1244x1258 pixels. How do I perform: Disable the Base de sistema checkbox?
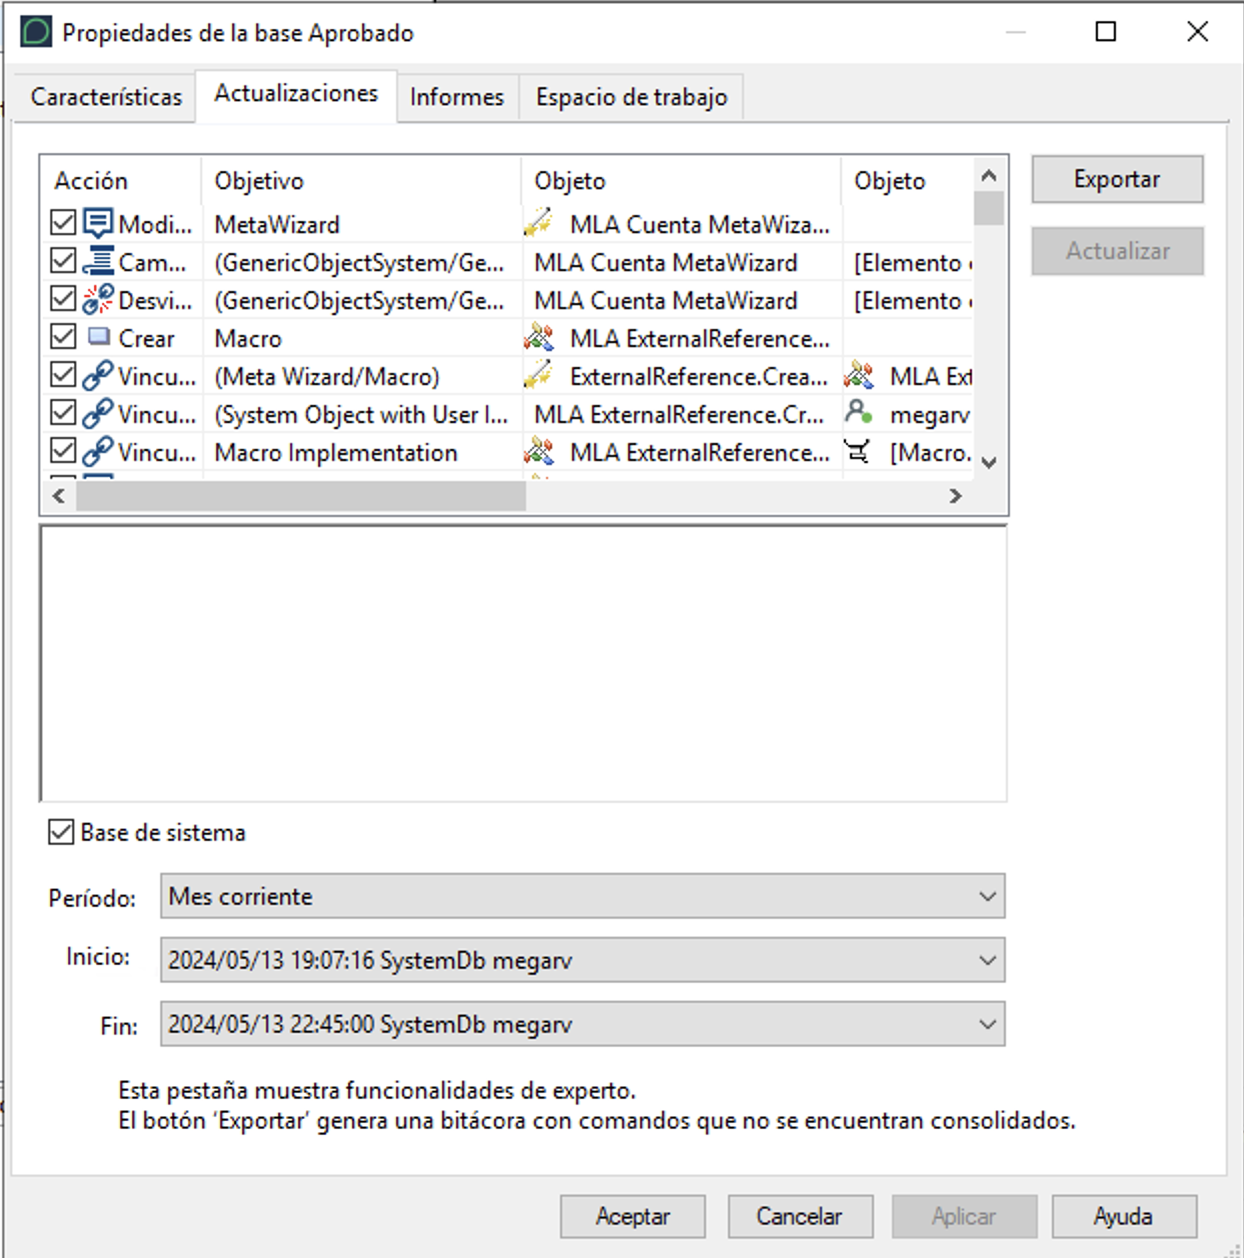61,832
